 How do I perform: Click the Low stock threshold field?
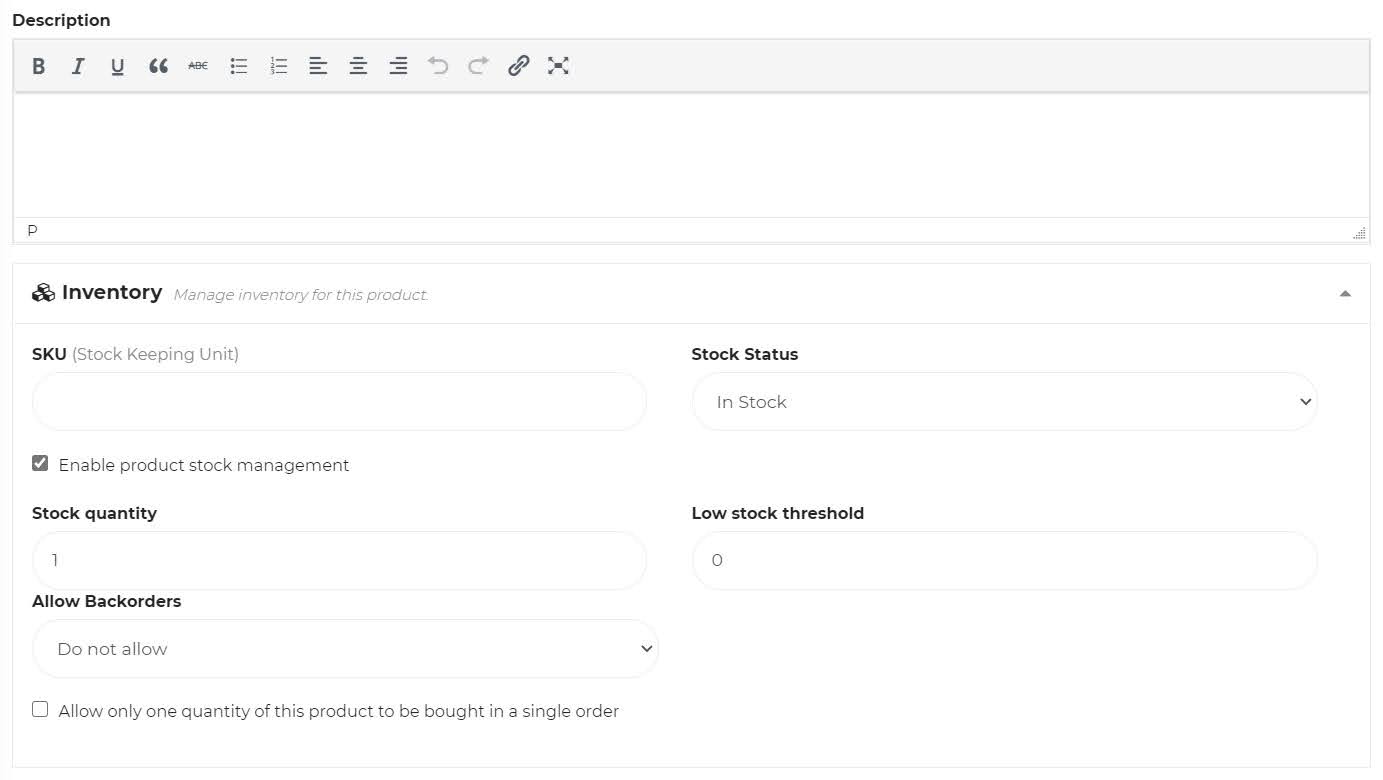pos(1004,560)
